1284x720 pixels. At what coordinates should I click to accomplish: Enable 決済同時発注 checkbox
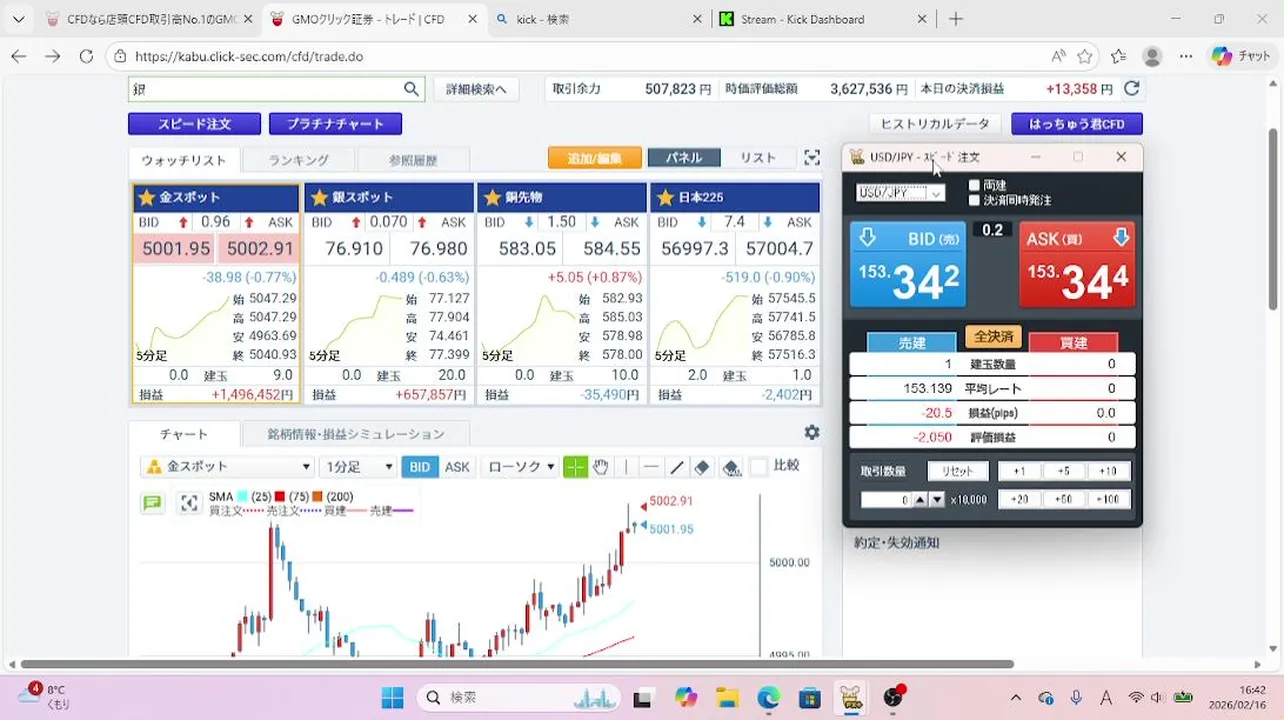pos(975,200)
